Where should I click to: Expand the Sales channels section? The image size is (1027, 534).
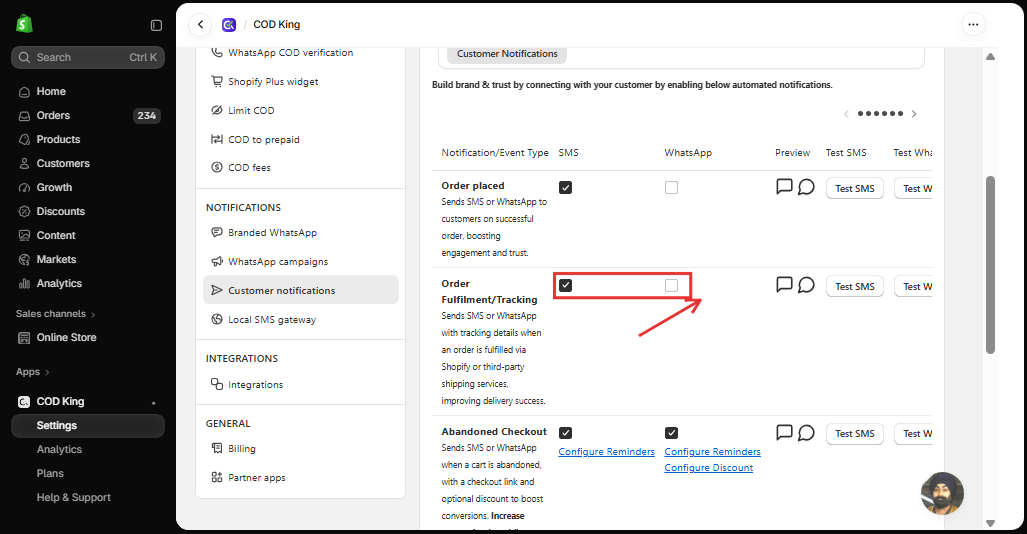click(56, 314)
